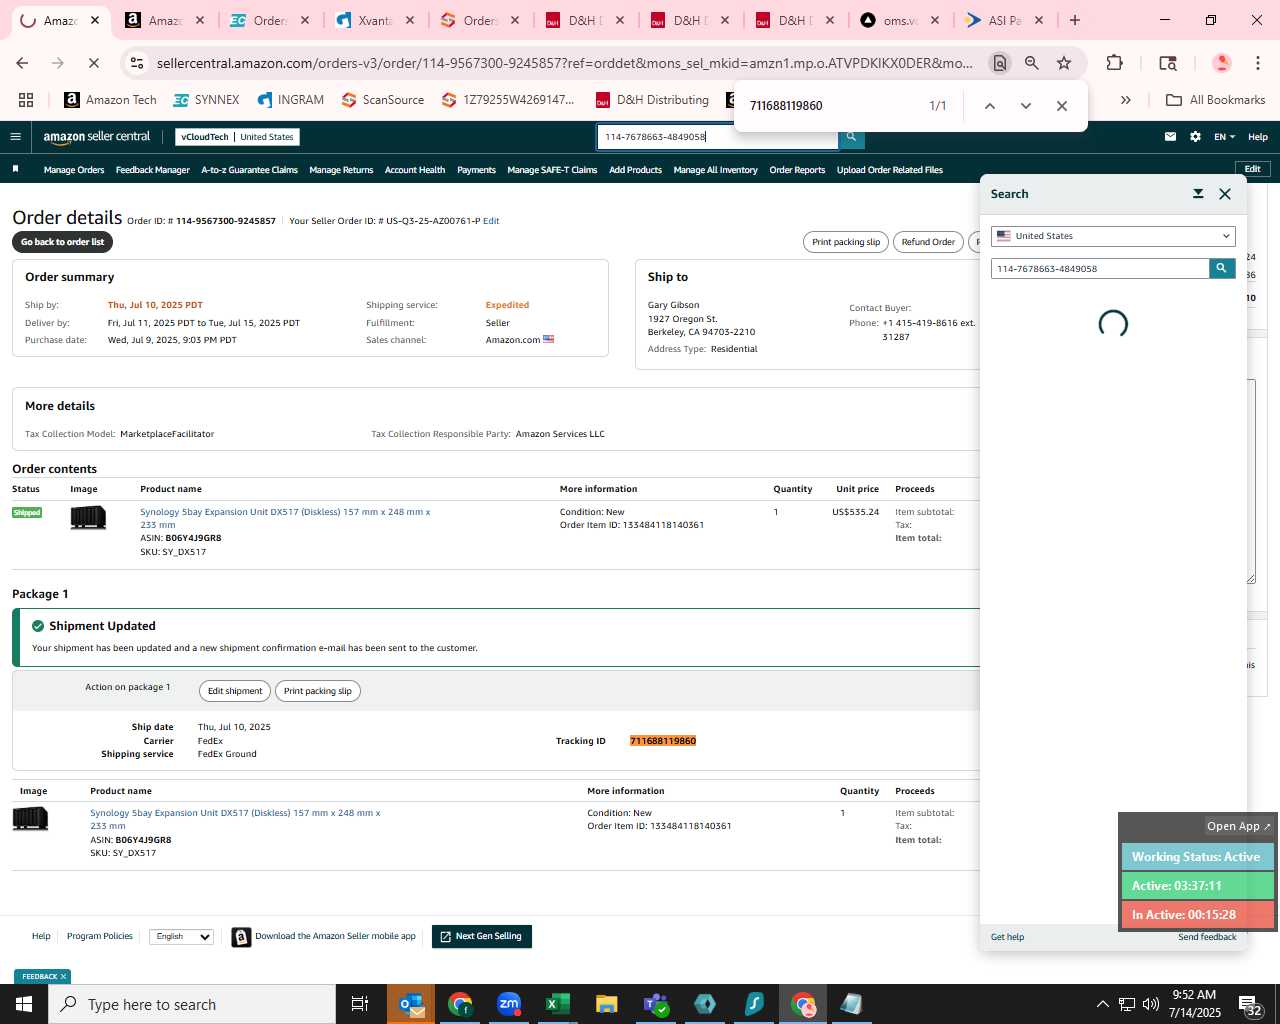
Task: Open the Windows Start menu
Action: click(24, 1004)
